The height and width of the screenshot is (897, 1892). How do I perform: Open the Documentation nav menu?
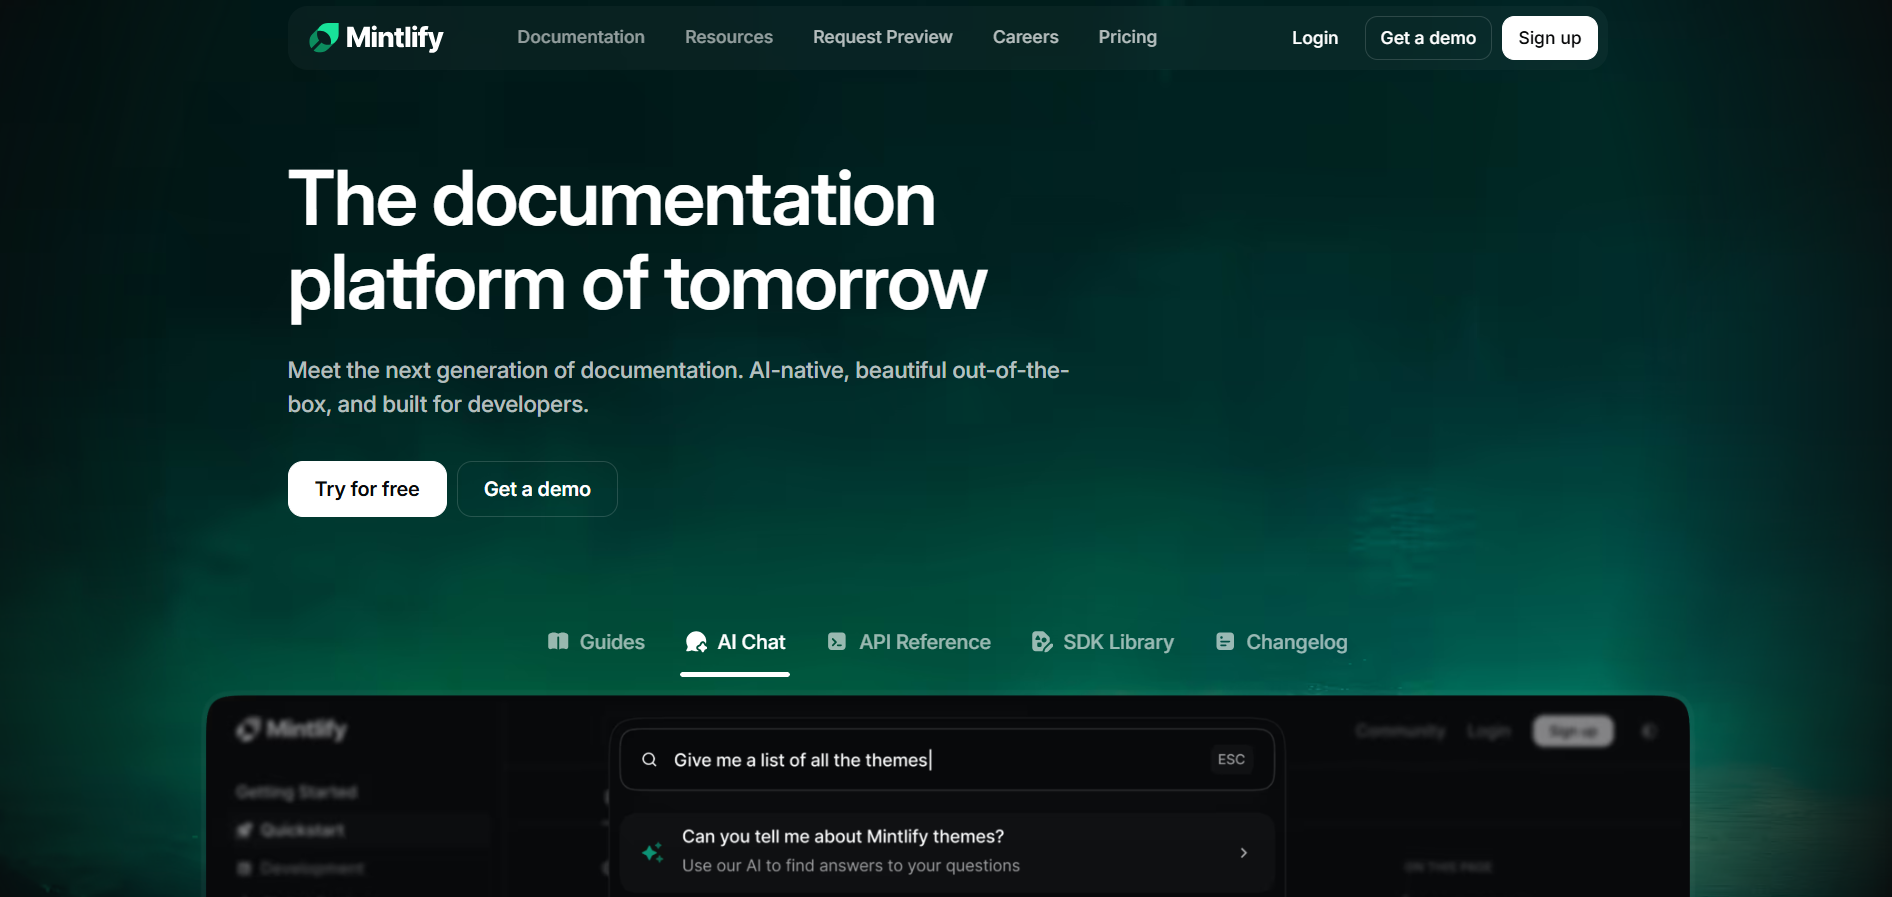580,37
